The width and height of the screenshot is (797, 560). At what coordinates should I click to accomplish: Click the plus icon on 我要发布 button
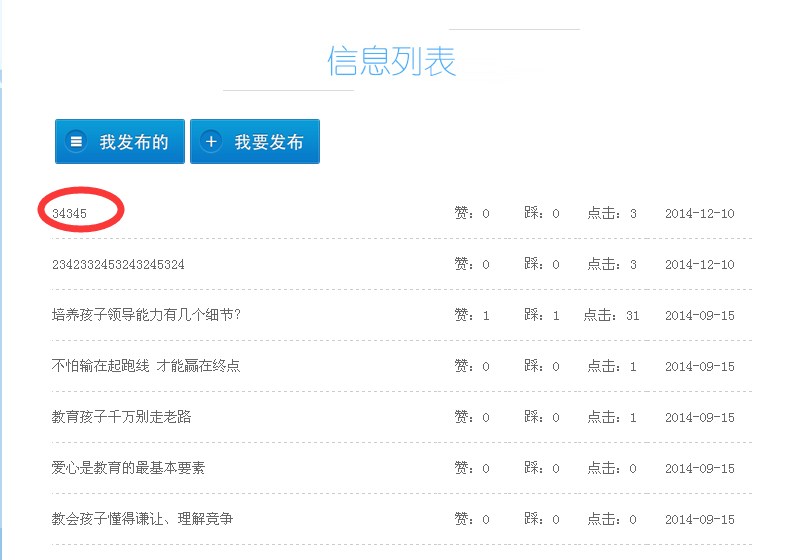(211, 141)
